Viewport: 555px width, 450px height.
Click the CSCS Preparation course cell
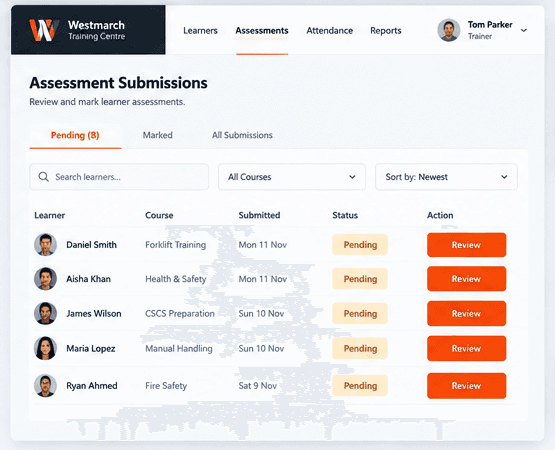[180, 314]
